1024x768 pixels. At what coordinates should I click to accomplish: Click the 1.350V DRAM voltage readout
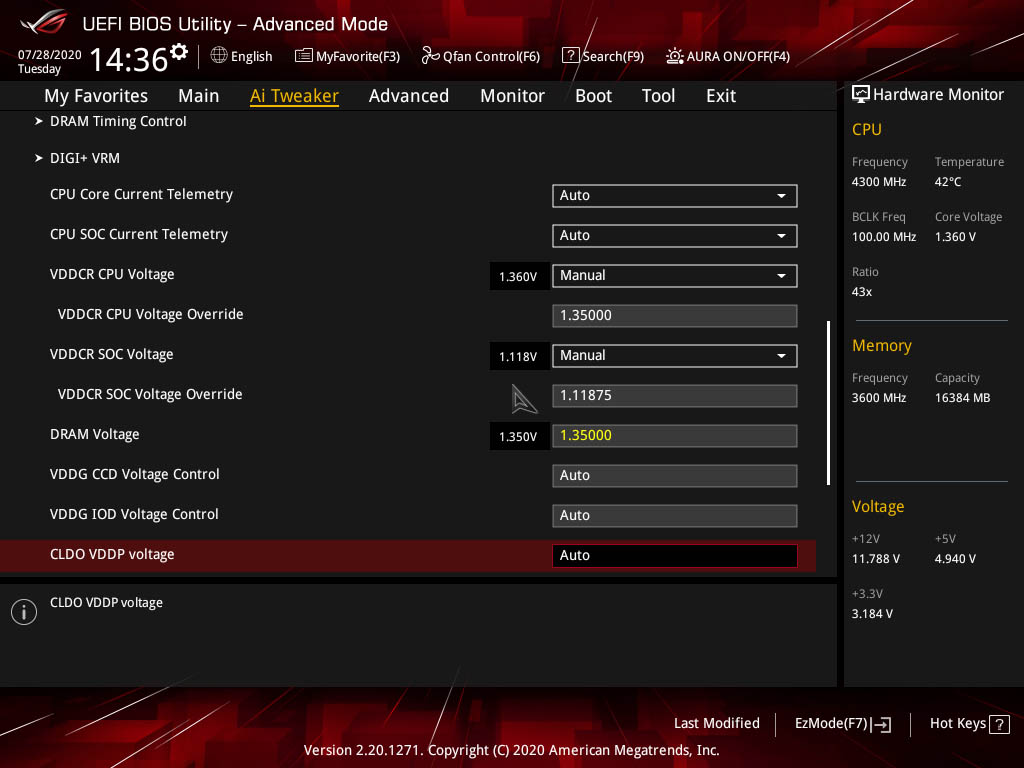tap(519, 436)
